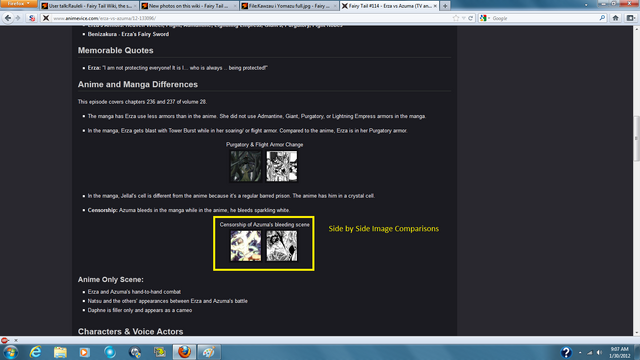This screenshot has height=360, width=640.
Task: Click 'This episode covers chapters 236 and 237' text
Action: click(142, 102)
